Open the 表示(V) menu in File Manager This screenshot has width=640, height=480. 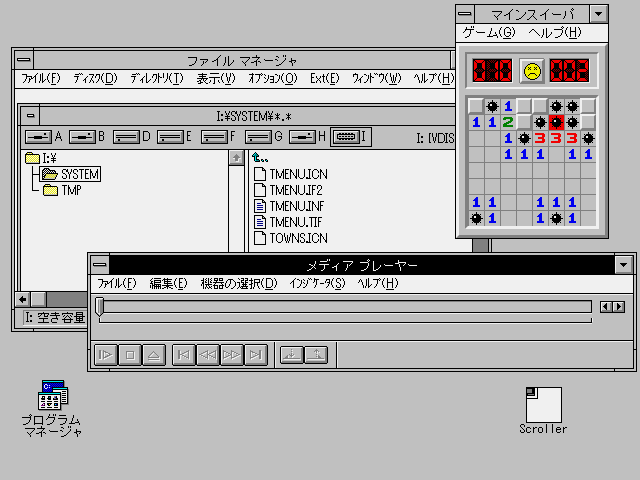coord(215,79)
